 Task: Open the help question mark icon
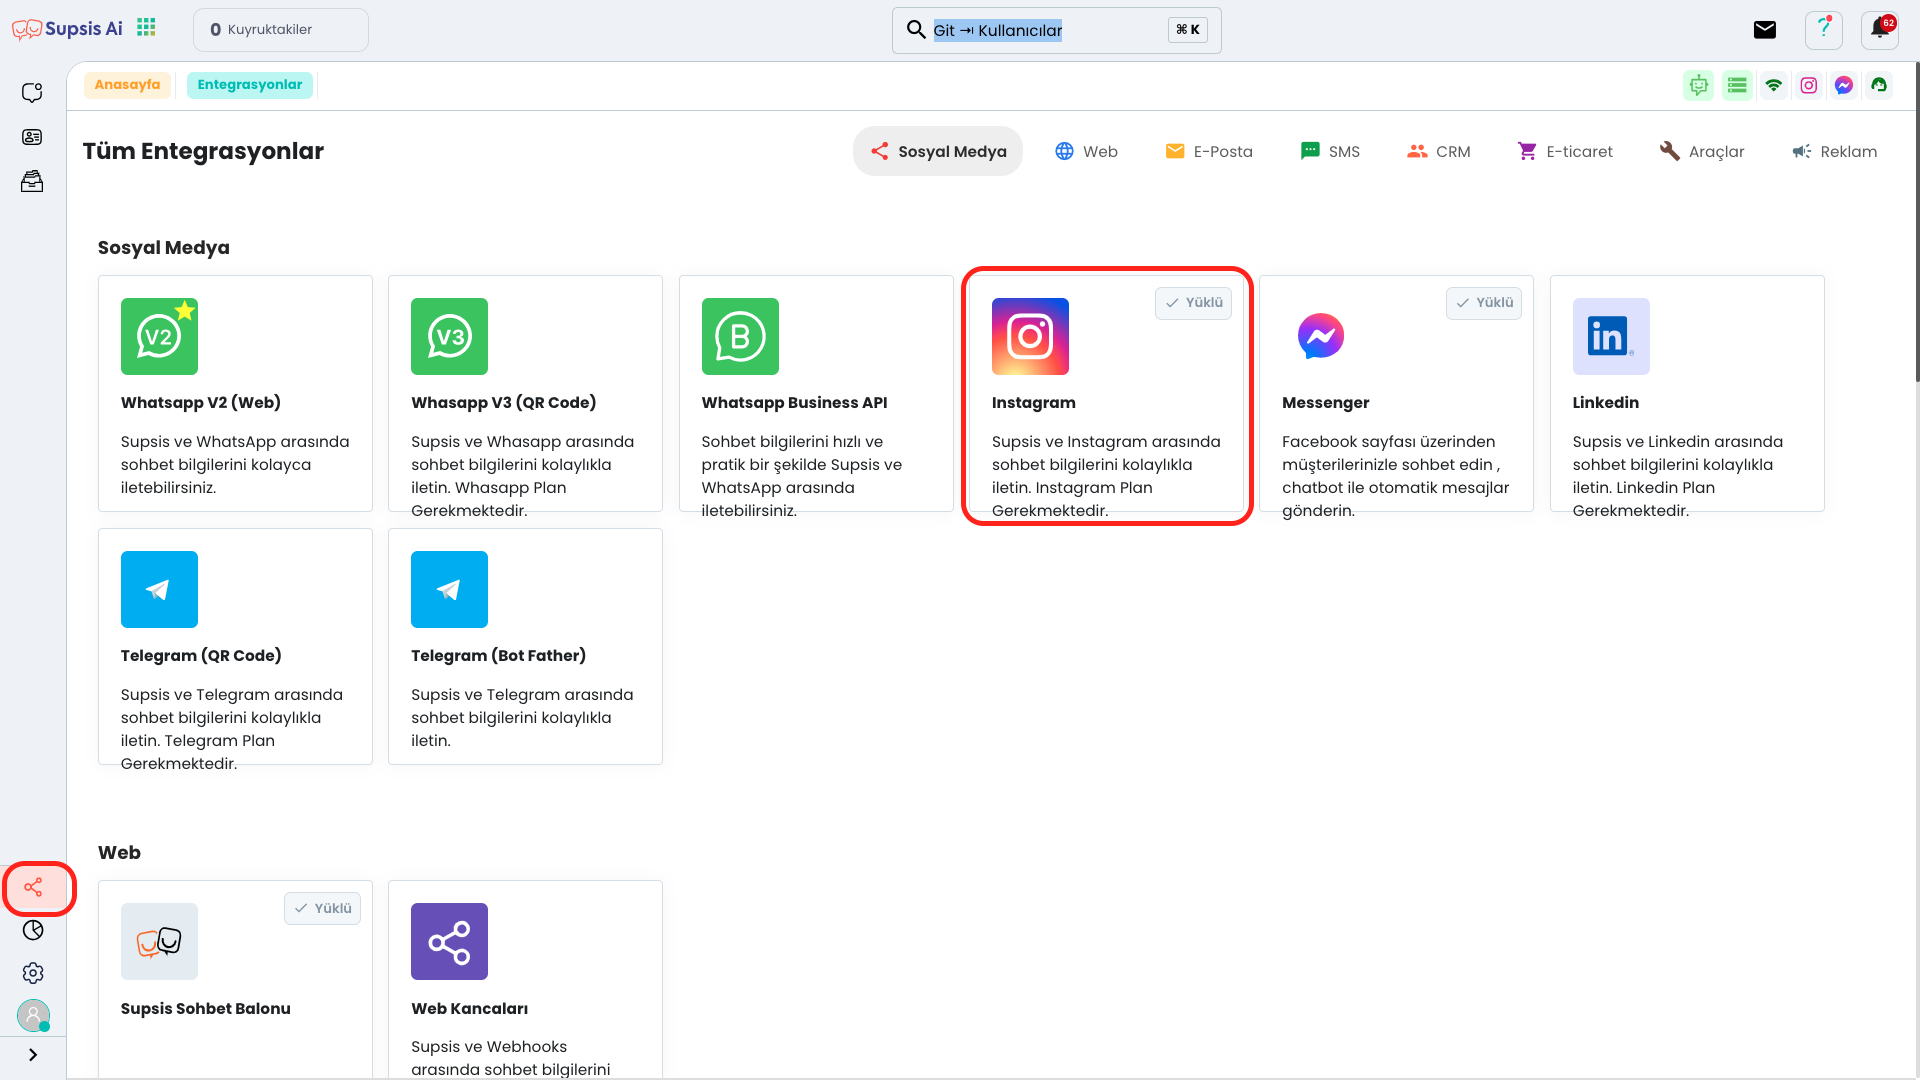click(x=1824, y=30)
